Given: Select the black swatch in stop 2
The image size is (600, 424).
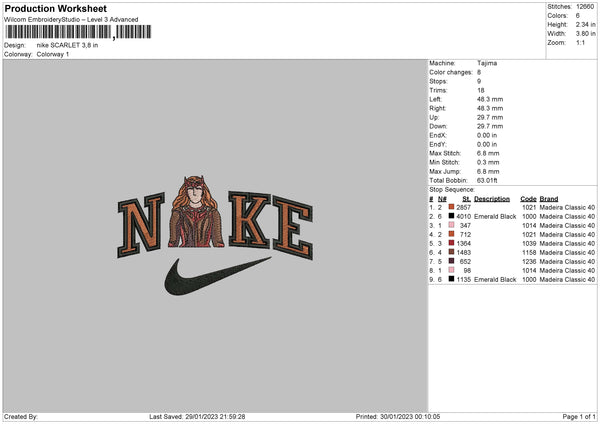Looking at the screenshot, I should point(451,216).
